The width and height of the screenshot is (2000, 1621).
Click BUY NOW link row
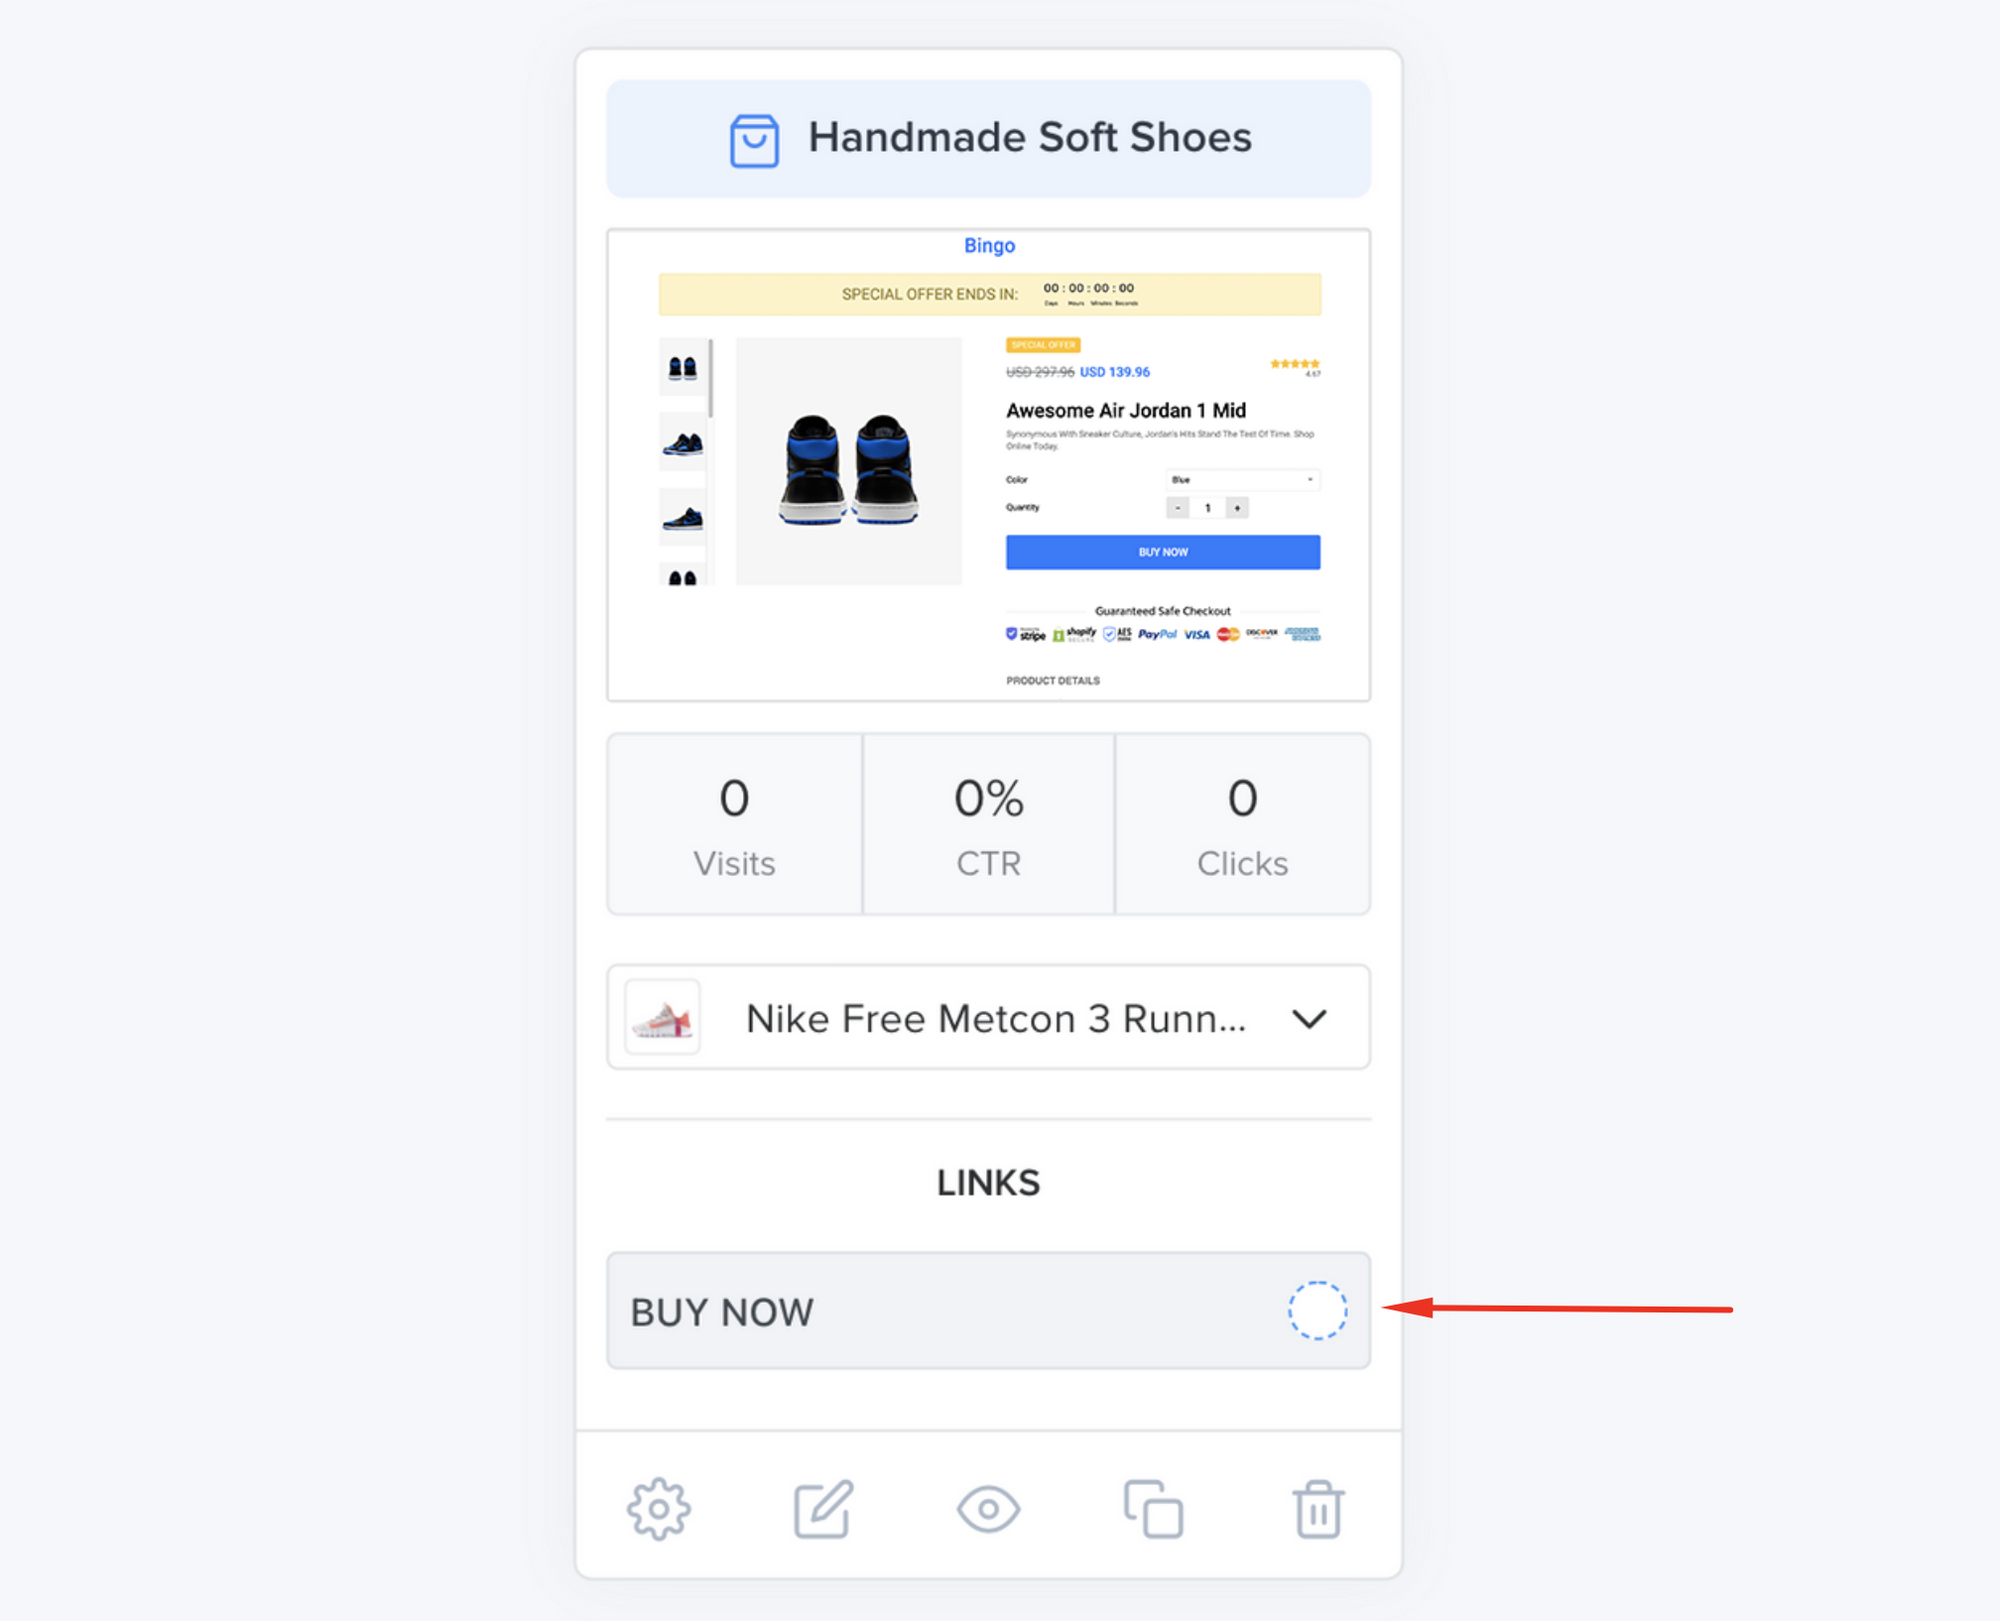(x=988, y=1310)
